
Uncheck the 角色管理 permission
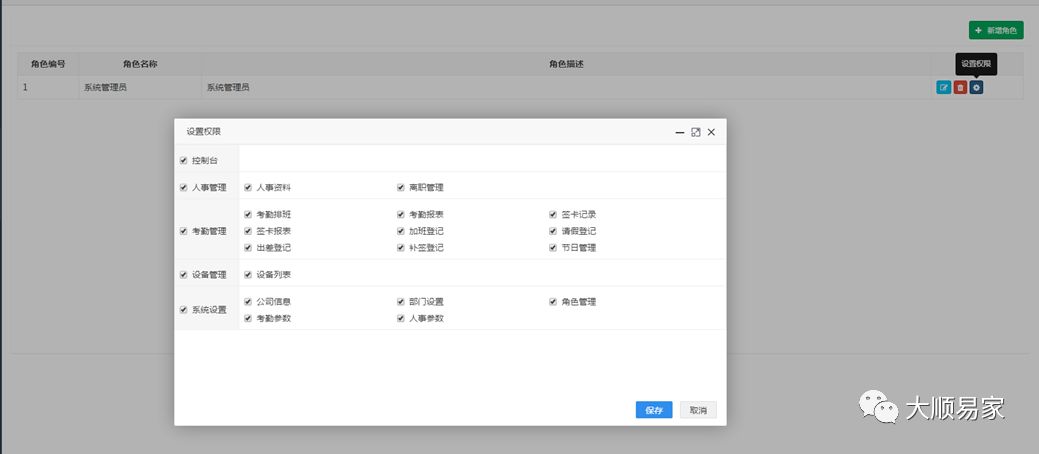click(553, 301)
